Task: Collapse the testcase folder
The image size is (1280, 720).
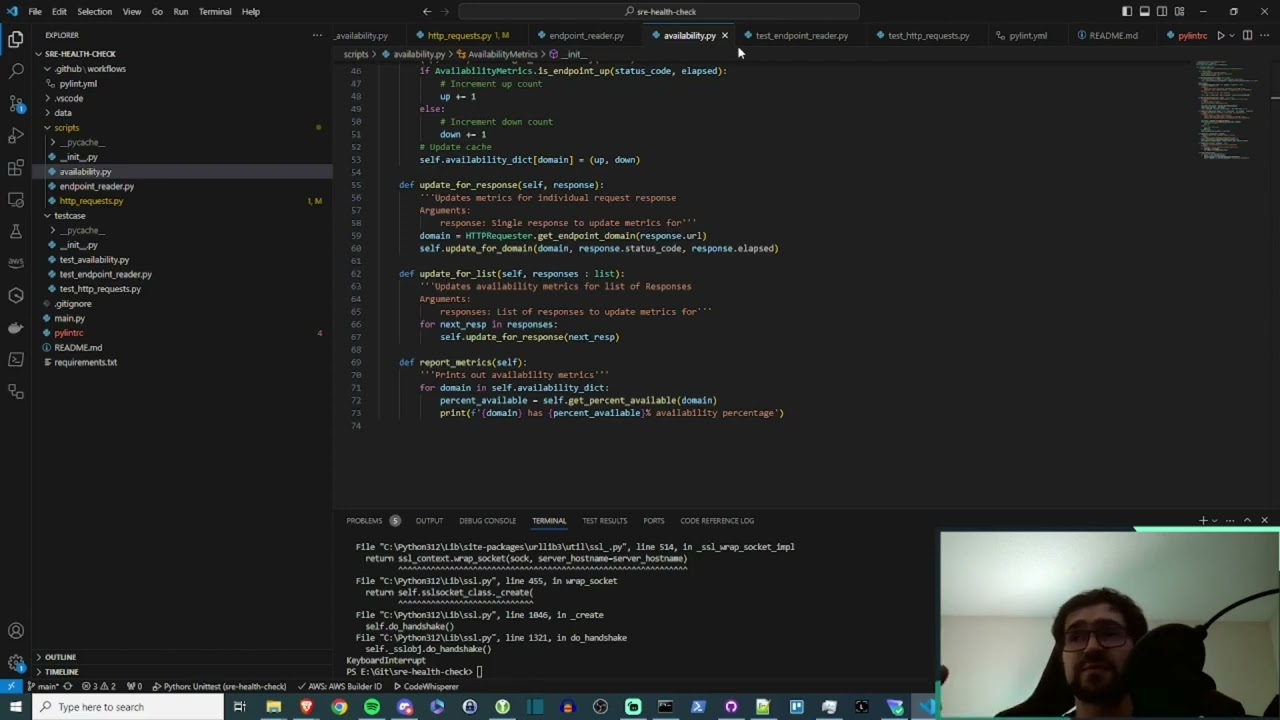Action: pos(69,215)
